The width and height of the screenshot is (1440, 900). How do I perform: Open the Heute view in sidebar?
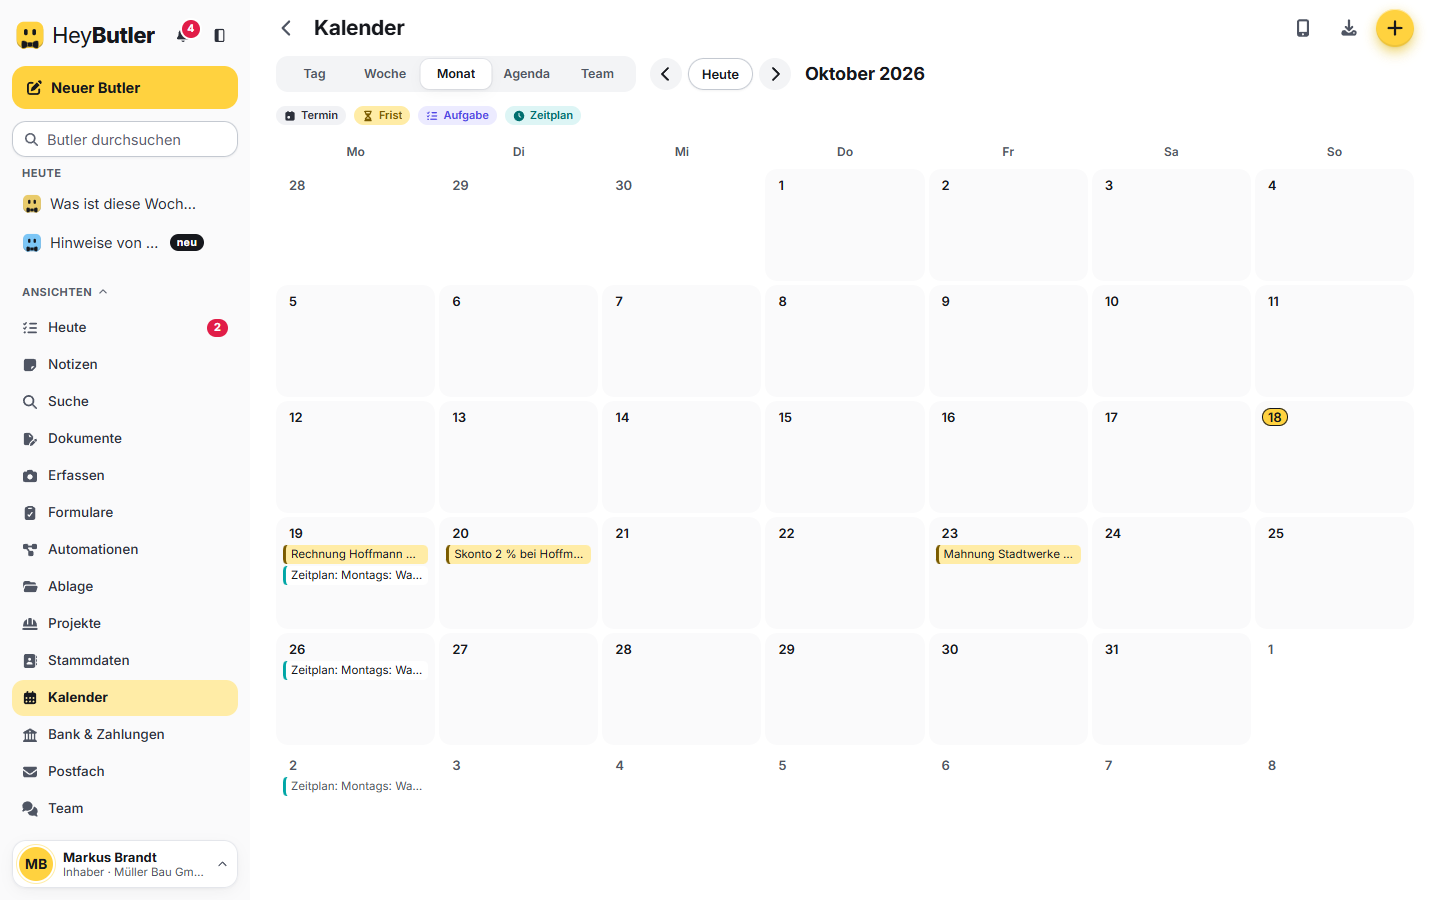125,328
